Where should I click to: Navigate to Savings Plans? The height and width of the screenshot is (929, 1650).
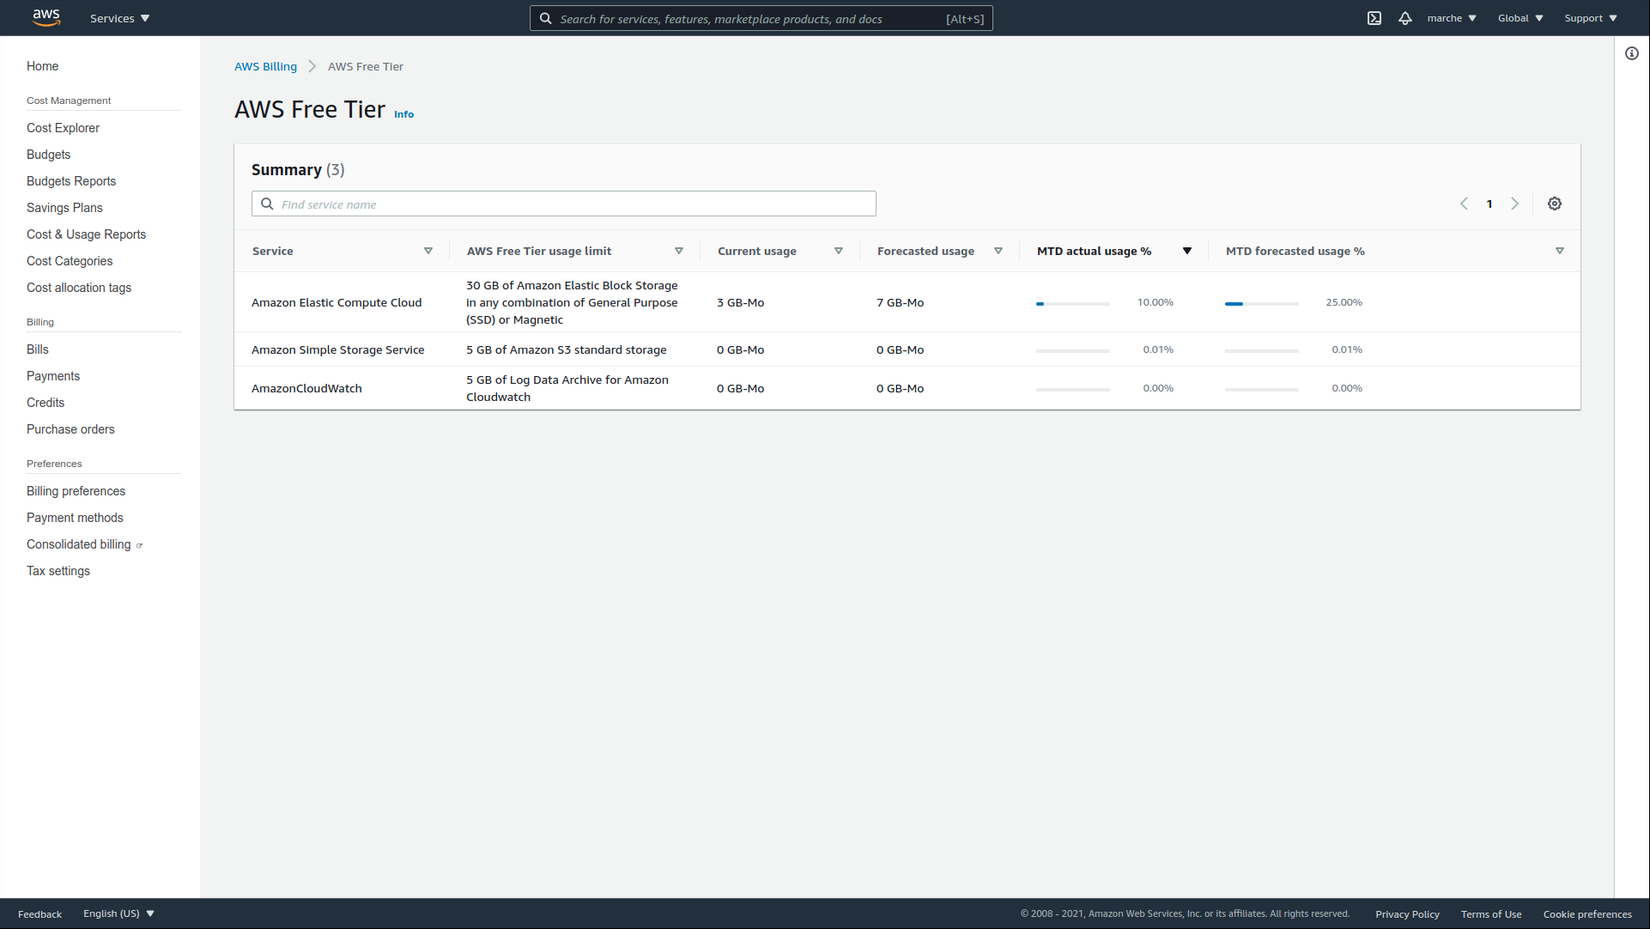coord(65,208)
